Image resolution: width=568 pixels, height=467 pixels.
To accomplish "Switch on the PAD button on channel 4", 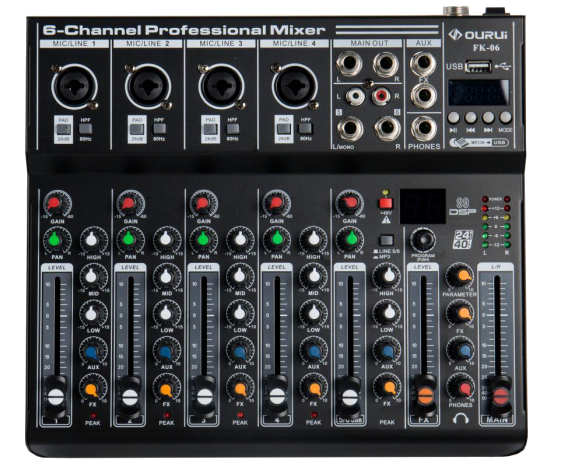I will [x=284, y=129].
